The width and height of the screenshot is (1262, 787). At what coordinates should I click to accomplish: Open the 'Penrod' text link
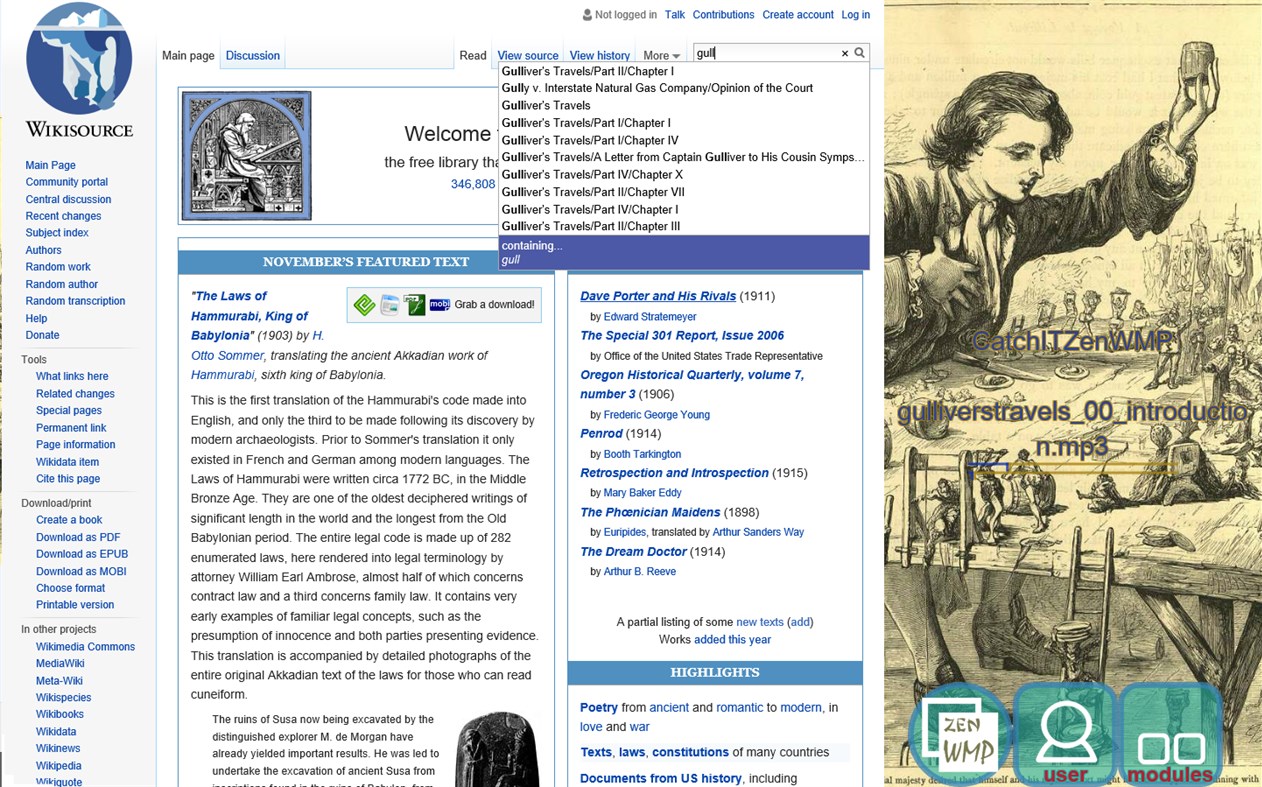(x=601, y=433)
